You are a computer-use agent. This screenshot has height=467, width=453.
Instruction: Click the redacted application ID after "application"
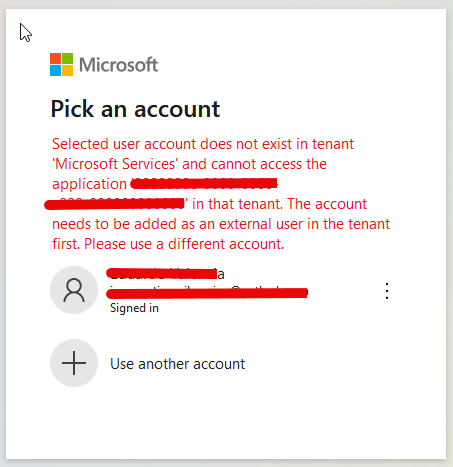pyautogui.click(x=204, y=183)
